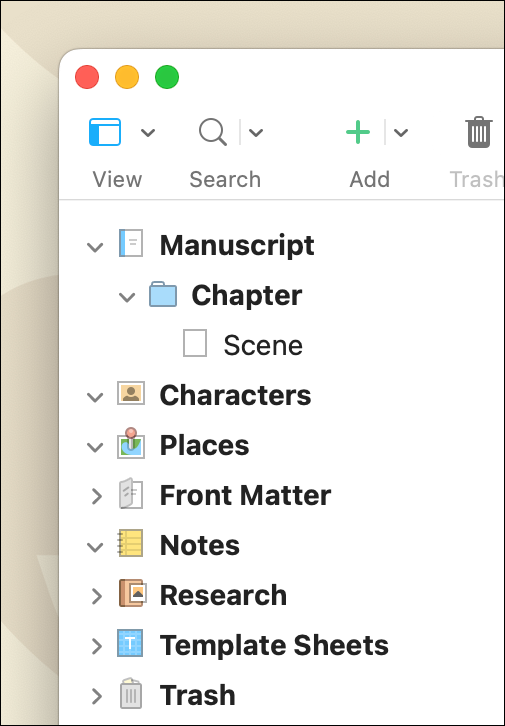The image size is (505, 726).
Task: Collapse the Places folder
Action: tap(95, 447)
